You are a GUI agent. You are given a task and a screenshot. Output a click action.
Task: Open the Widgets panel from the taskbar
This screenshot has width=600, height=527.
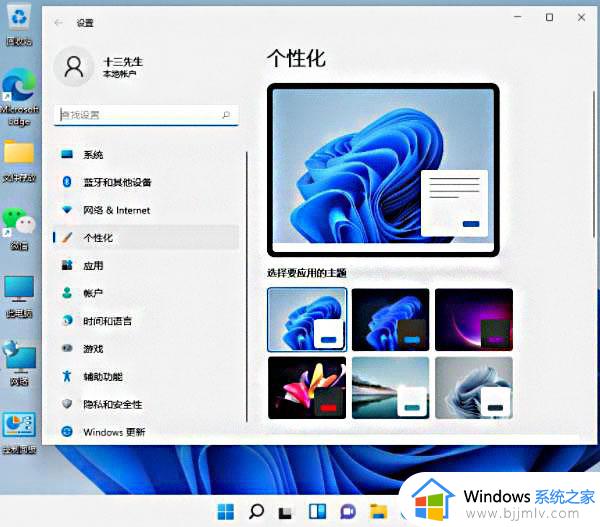coord(317,511)
